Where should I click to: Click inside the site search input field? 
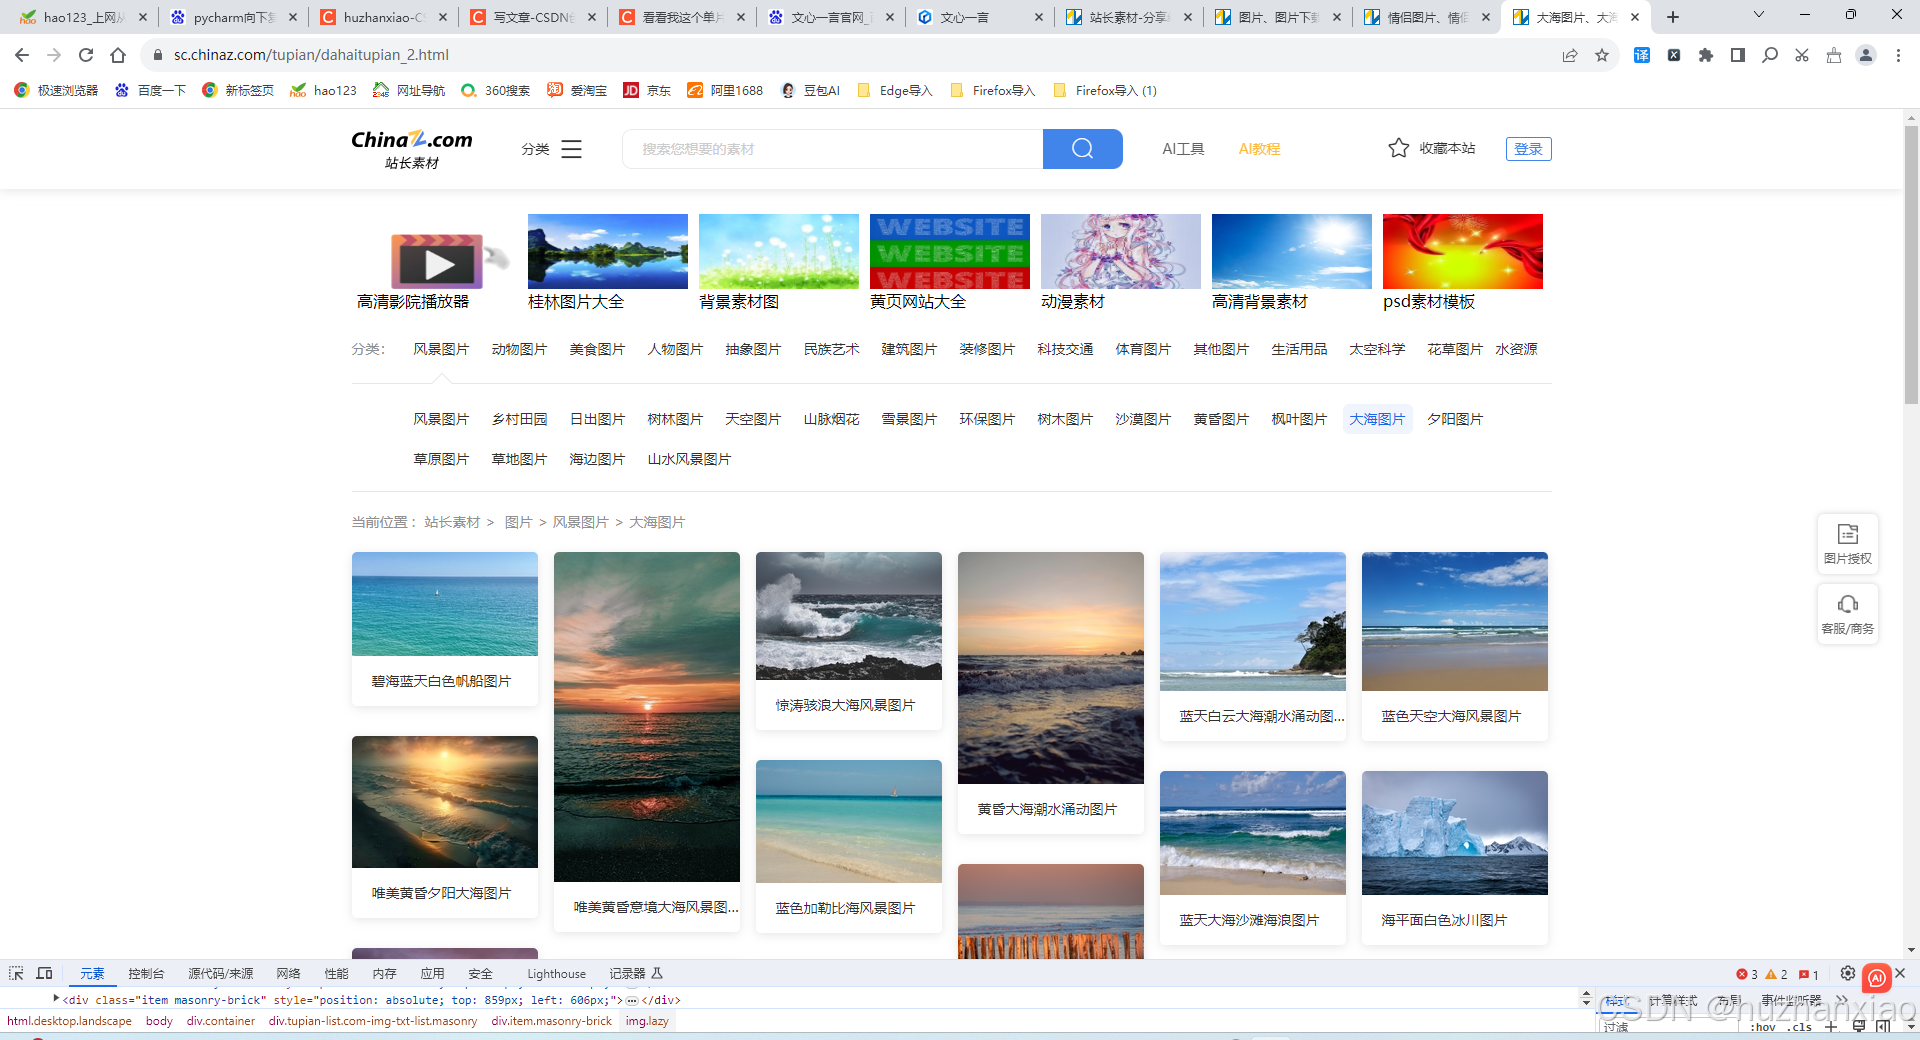click(832, 149)
